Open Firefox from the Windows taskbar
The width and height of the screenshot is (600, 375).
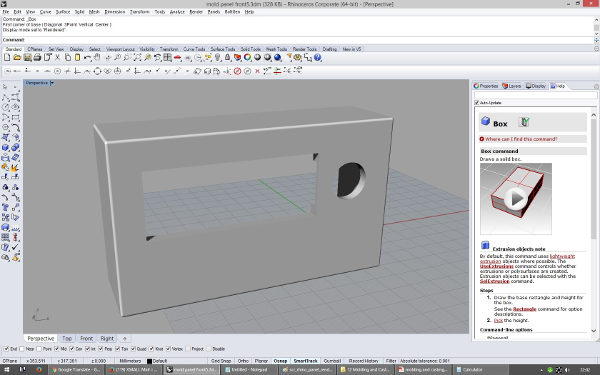pos(39,370)
